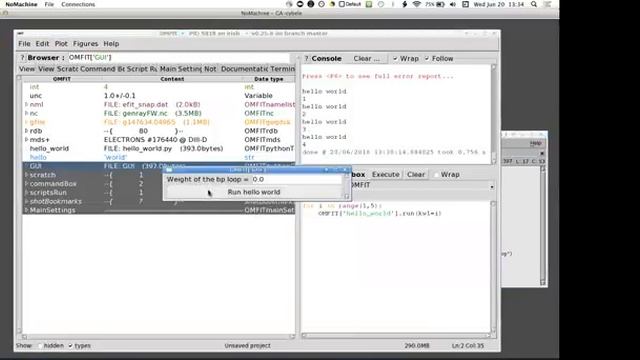Select the hello_world tree row

[x=158, y=149]
